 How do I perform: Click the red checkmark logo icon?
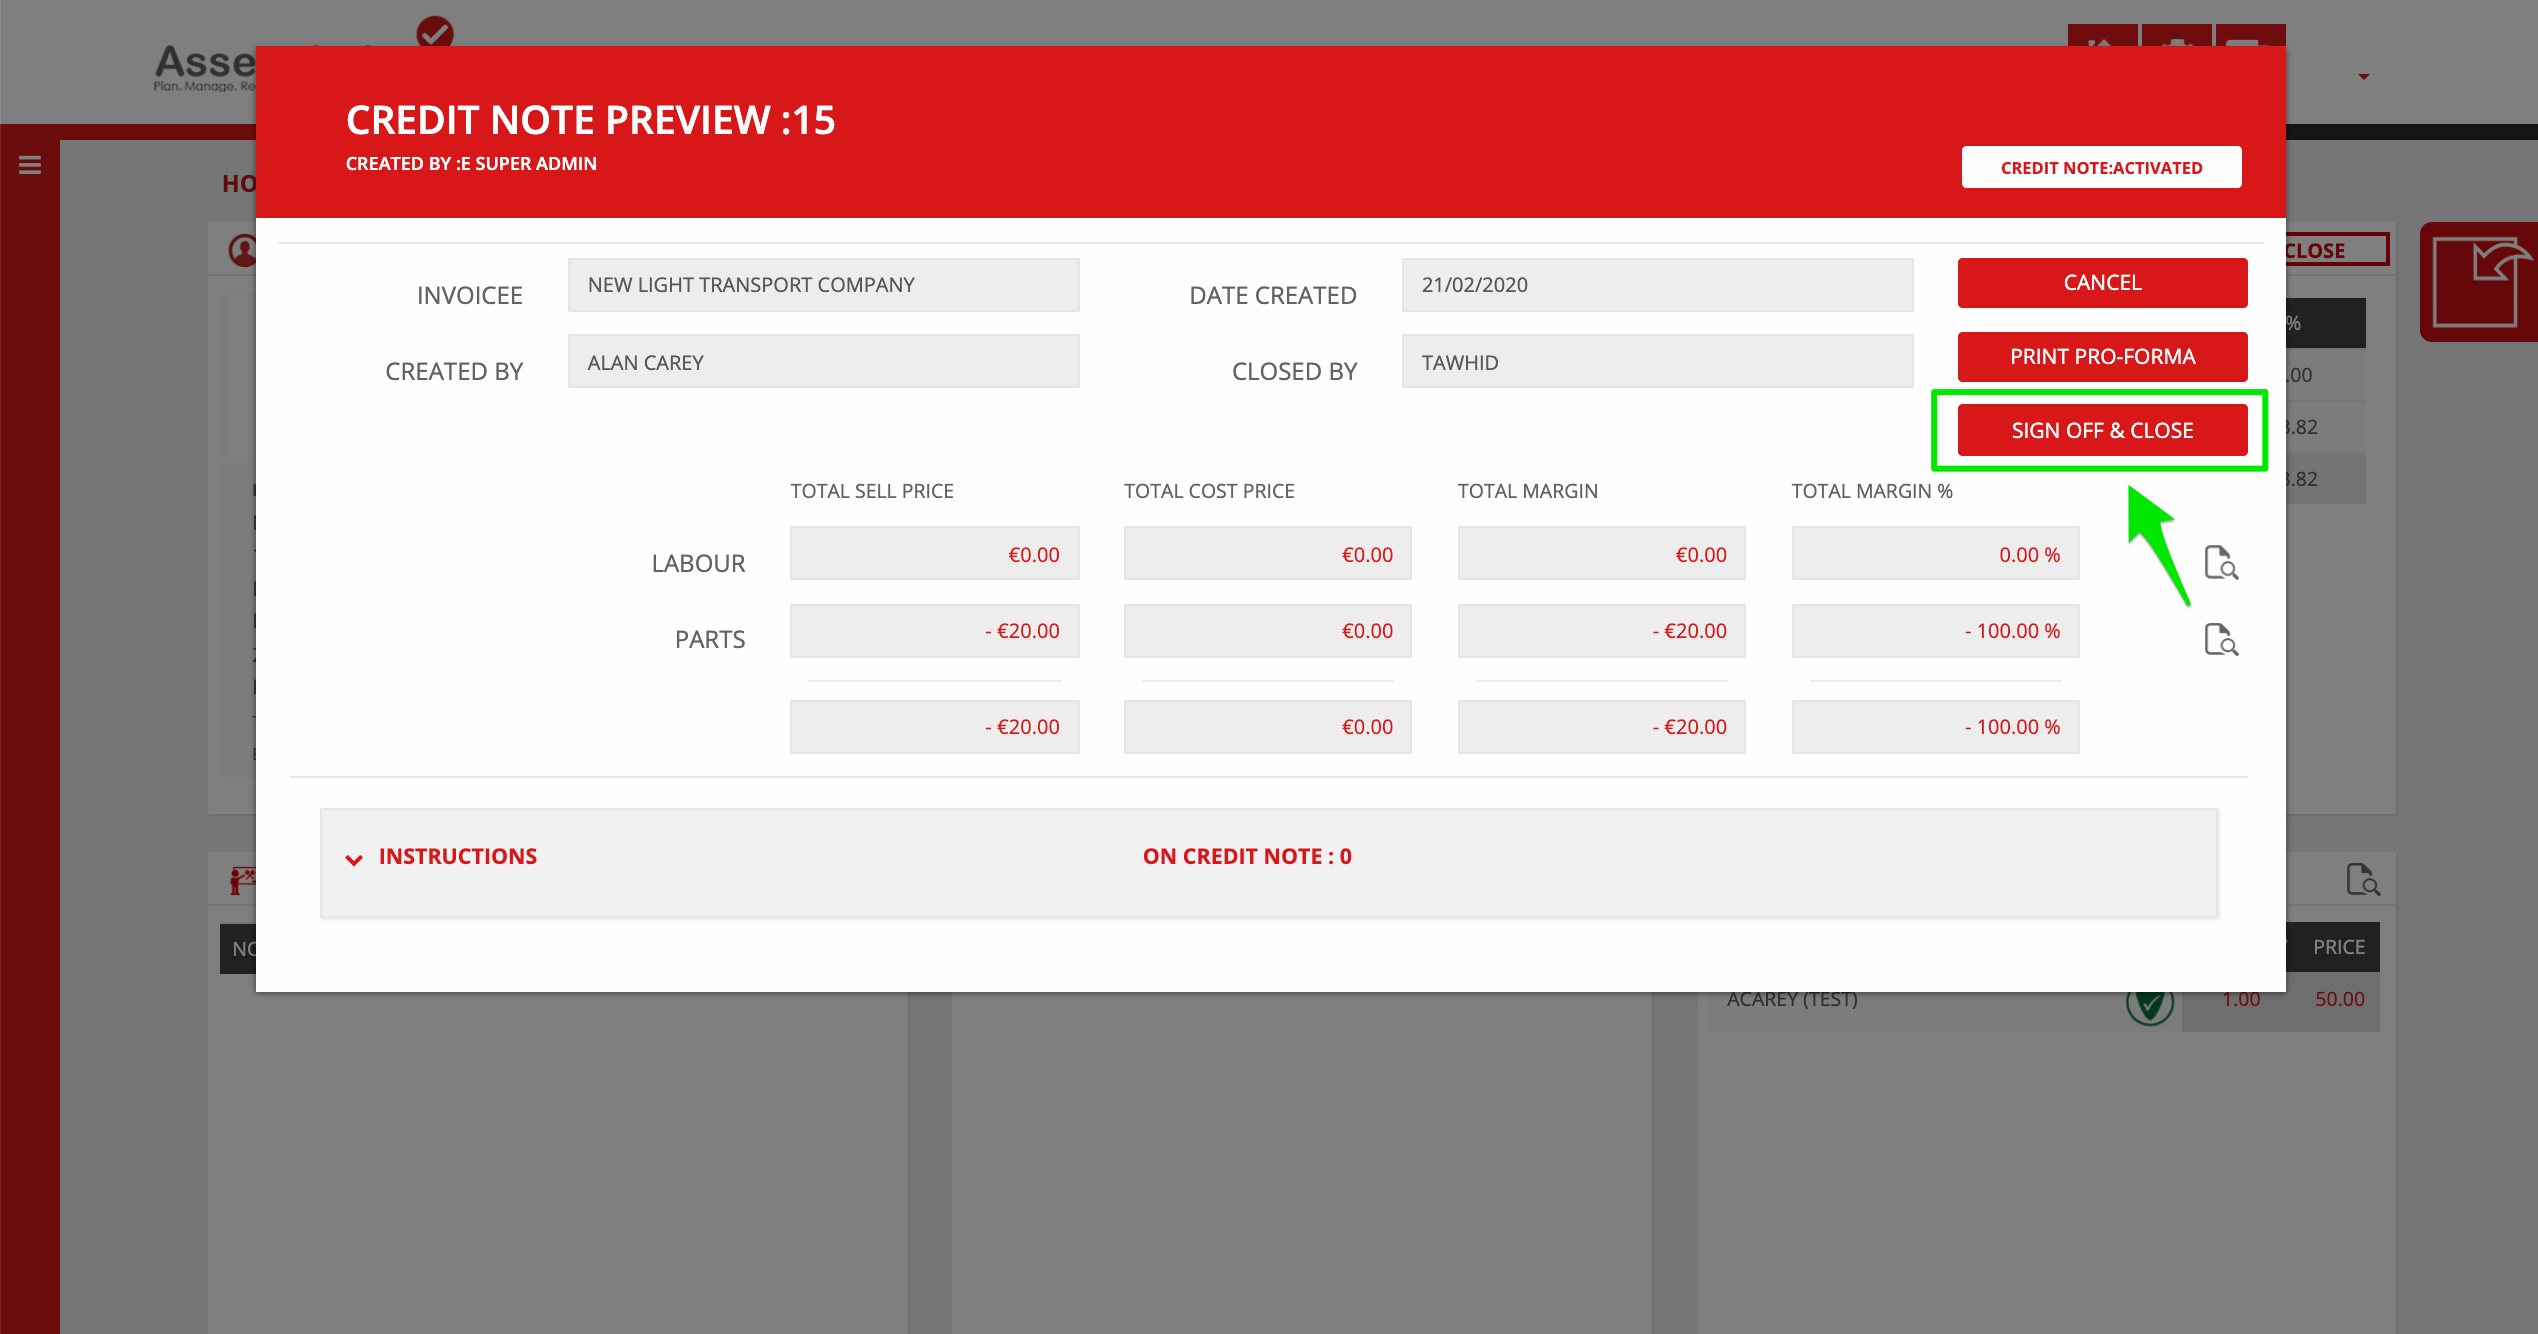435,32
